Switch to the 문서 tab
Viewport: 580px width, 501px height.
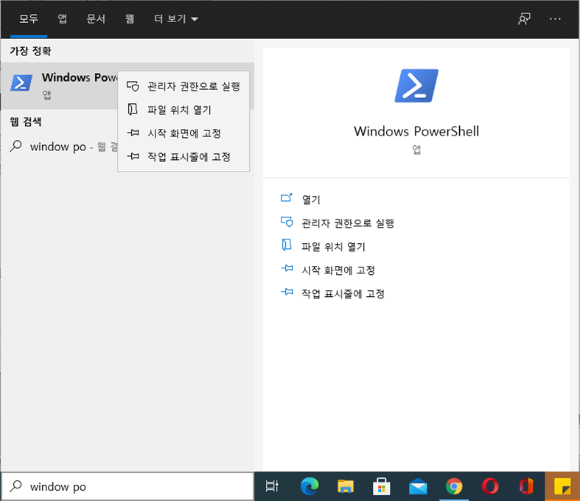[96, 19]
